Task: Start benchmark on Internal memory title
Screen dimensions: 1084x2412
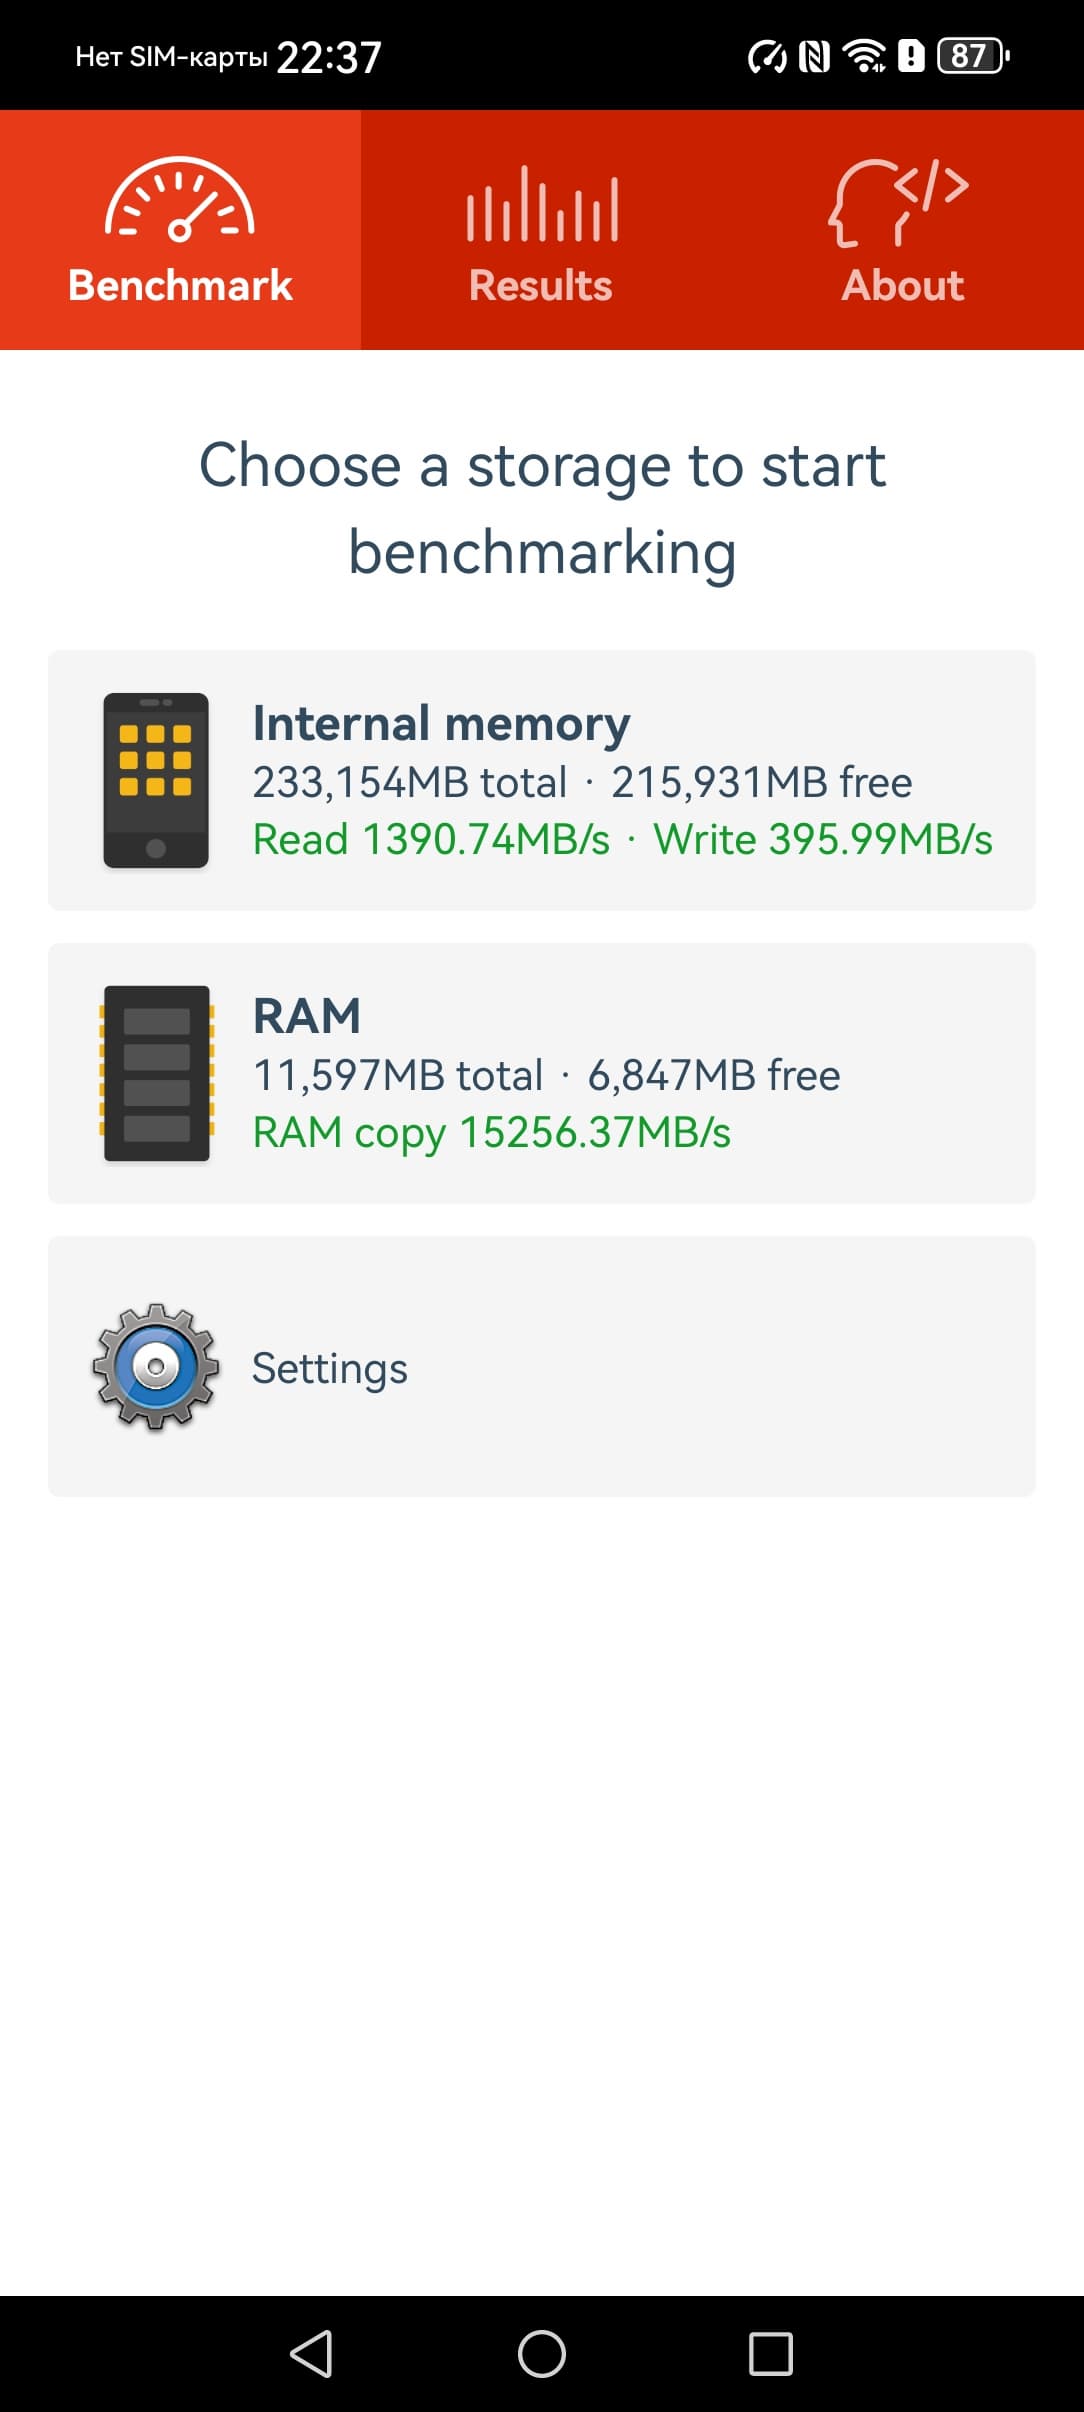Action: click(x=441, y=723)
